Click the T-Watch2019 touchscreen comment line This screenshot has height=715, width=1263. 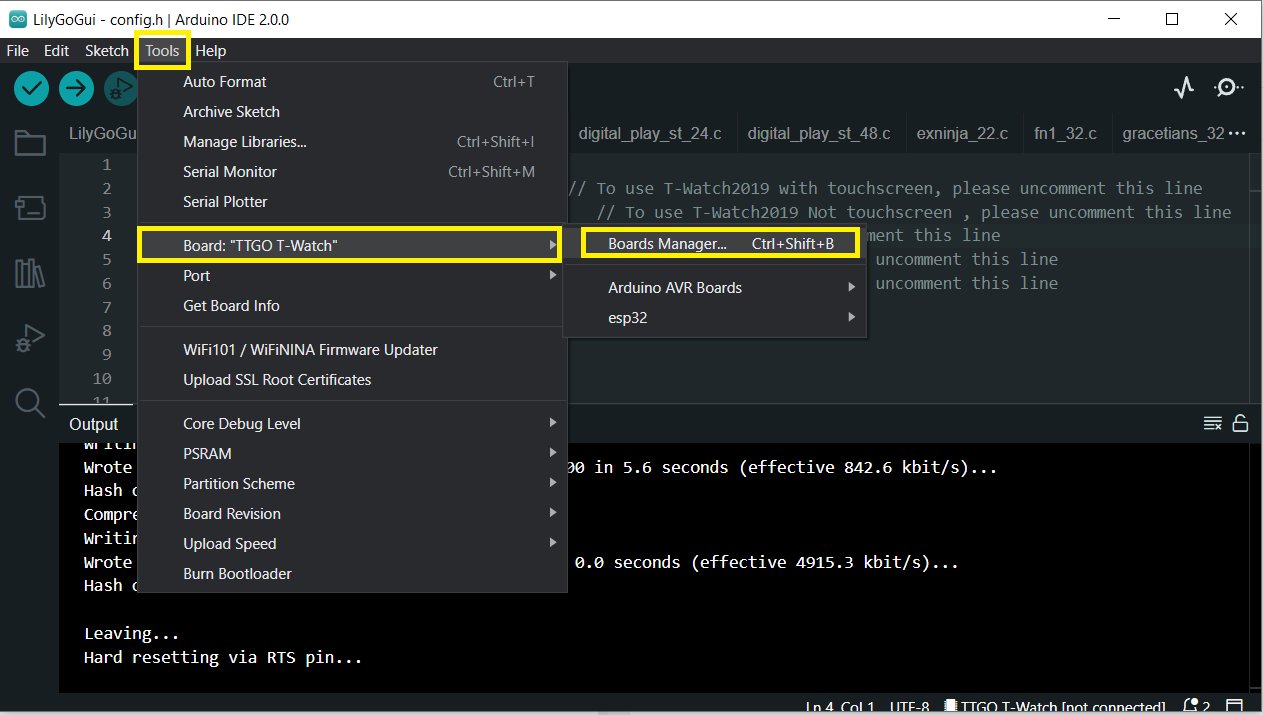(x=885, y=188)
